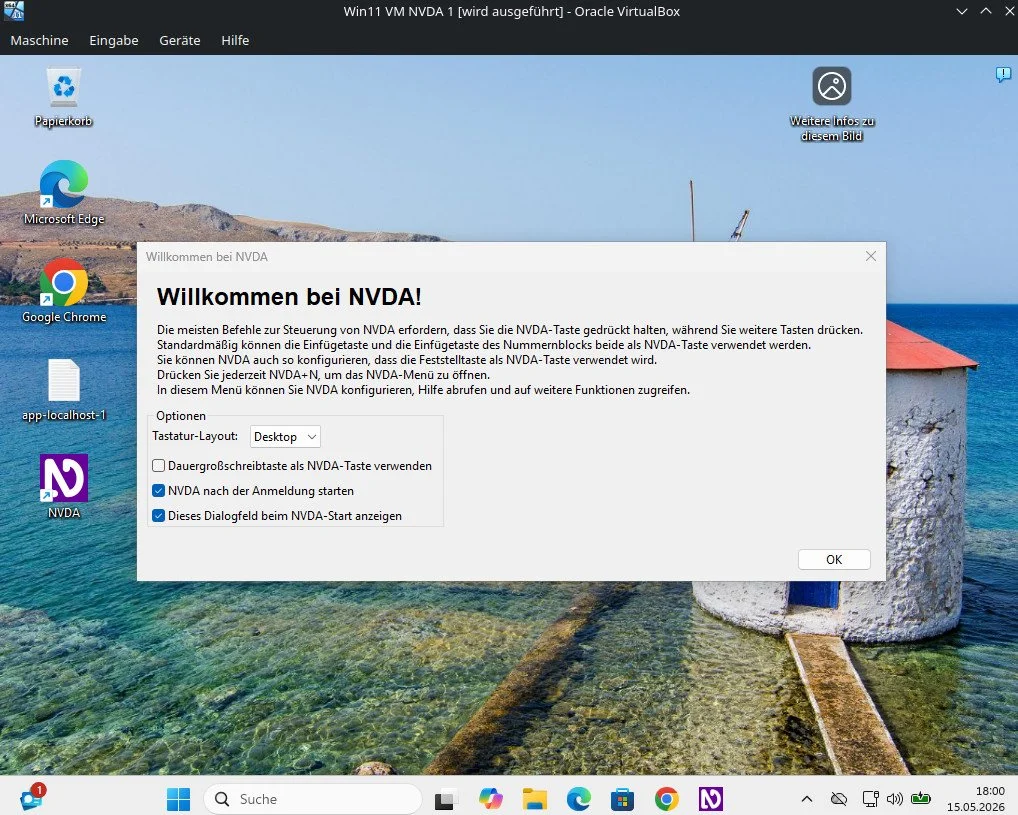
Task: Open Task View in the taskbar
Action: (x=446, y=799)
